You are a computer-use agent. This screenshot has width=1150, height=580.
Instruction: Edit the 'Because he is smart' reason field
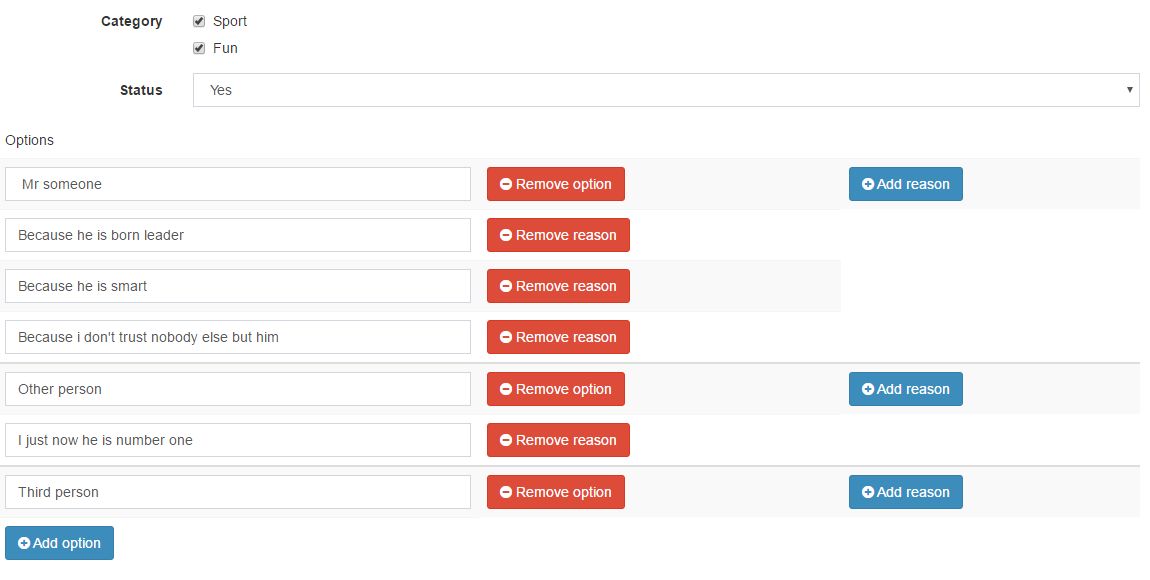(238, 286)
